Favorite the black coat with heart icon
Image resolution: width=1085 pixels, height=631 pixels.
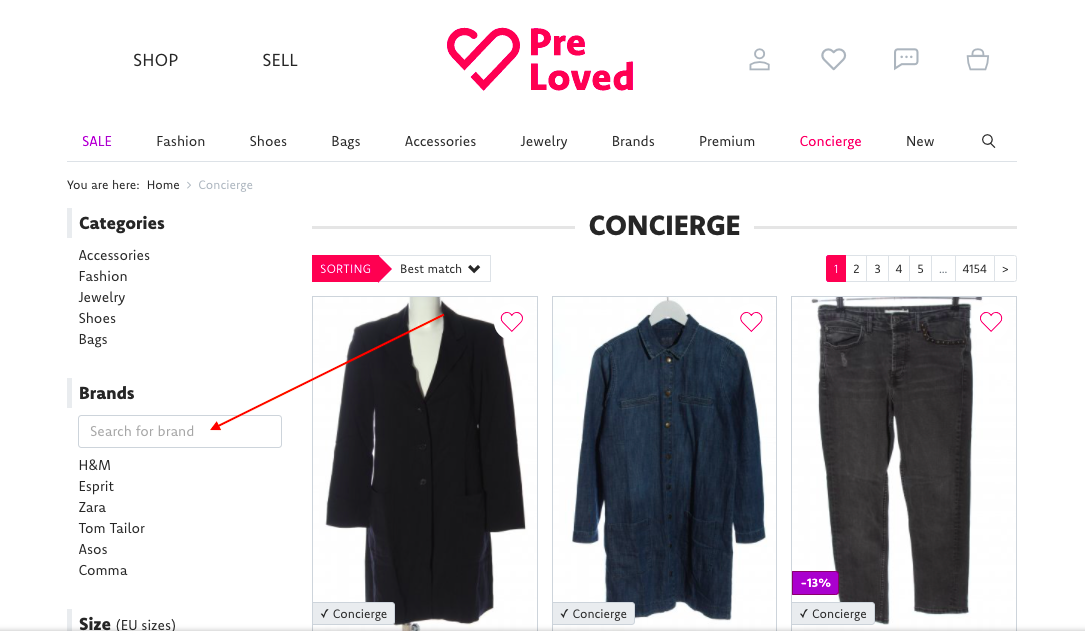(511, 321)
